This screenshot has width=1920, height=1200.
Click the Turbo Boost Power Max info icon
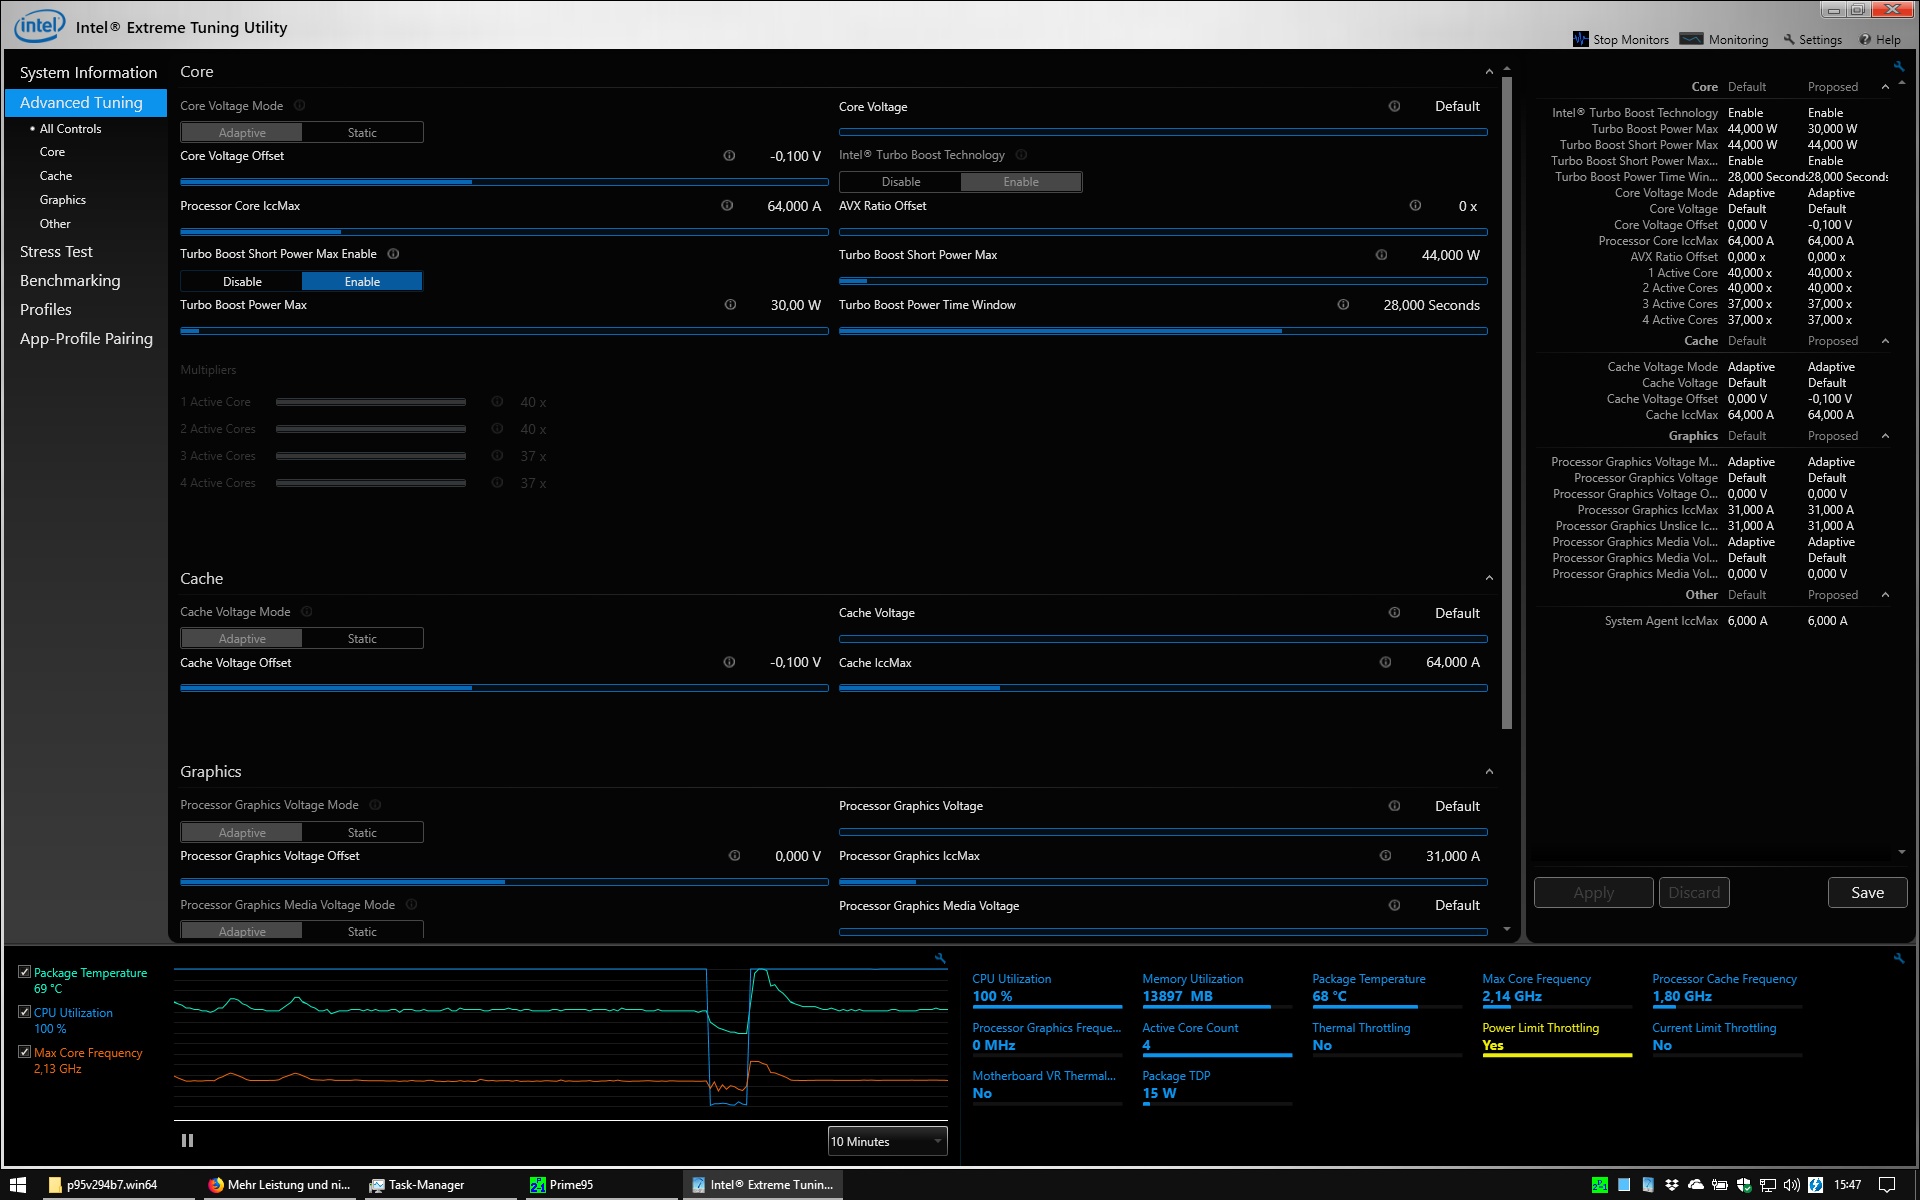[730, 305]
